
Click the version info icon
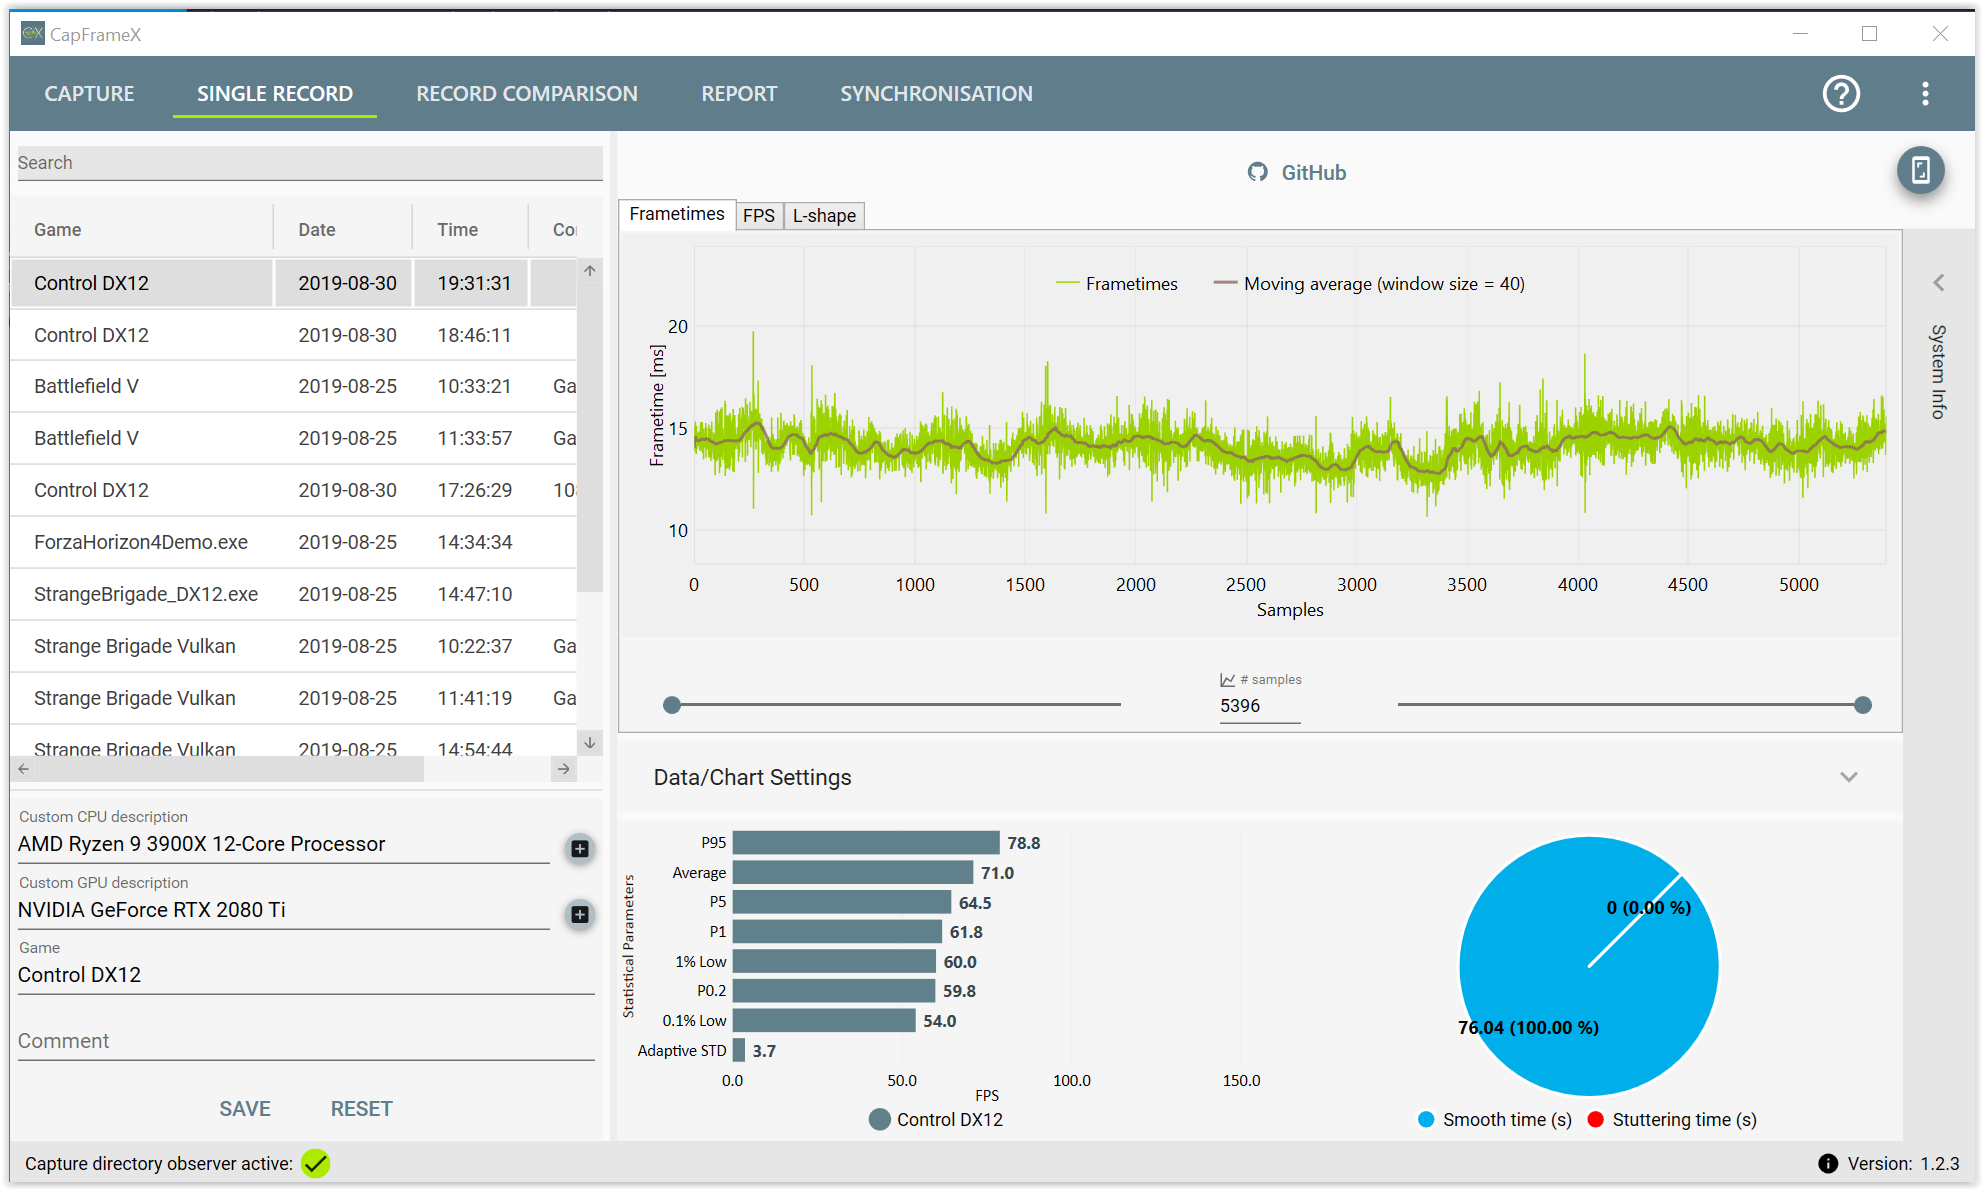click(1828, 1163)
